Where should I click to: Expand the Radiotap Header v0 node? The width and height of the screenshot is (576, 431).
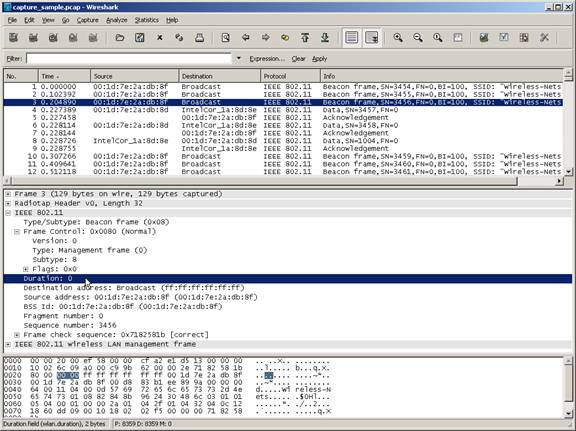(8, 204)
